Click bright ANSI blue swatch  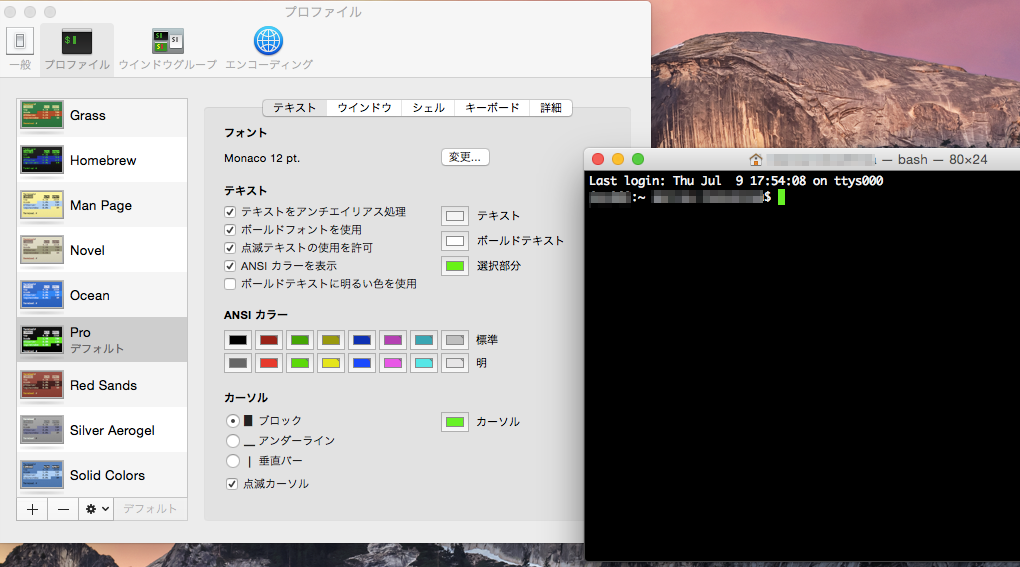(x=362, y=363)
